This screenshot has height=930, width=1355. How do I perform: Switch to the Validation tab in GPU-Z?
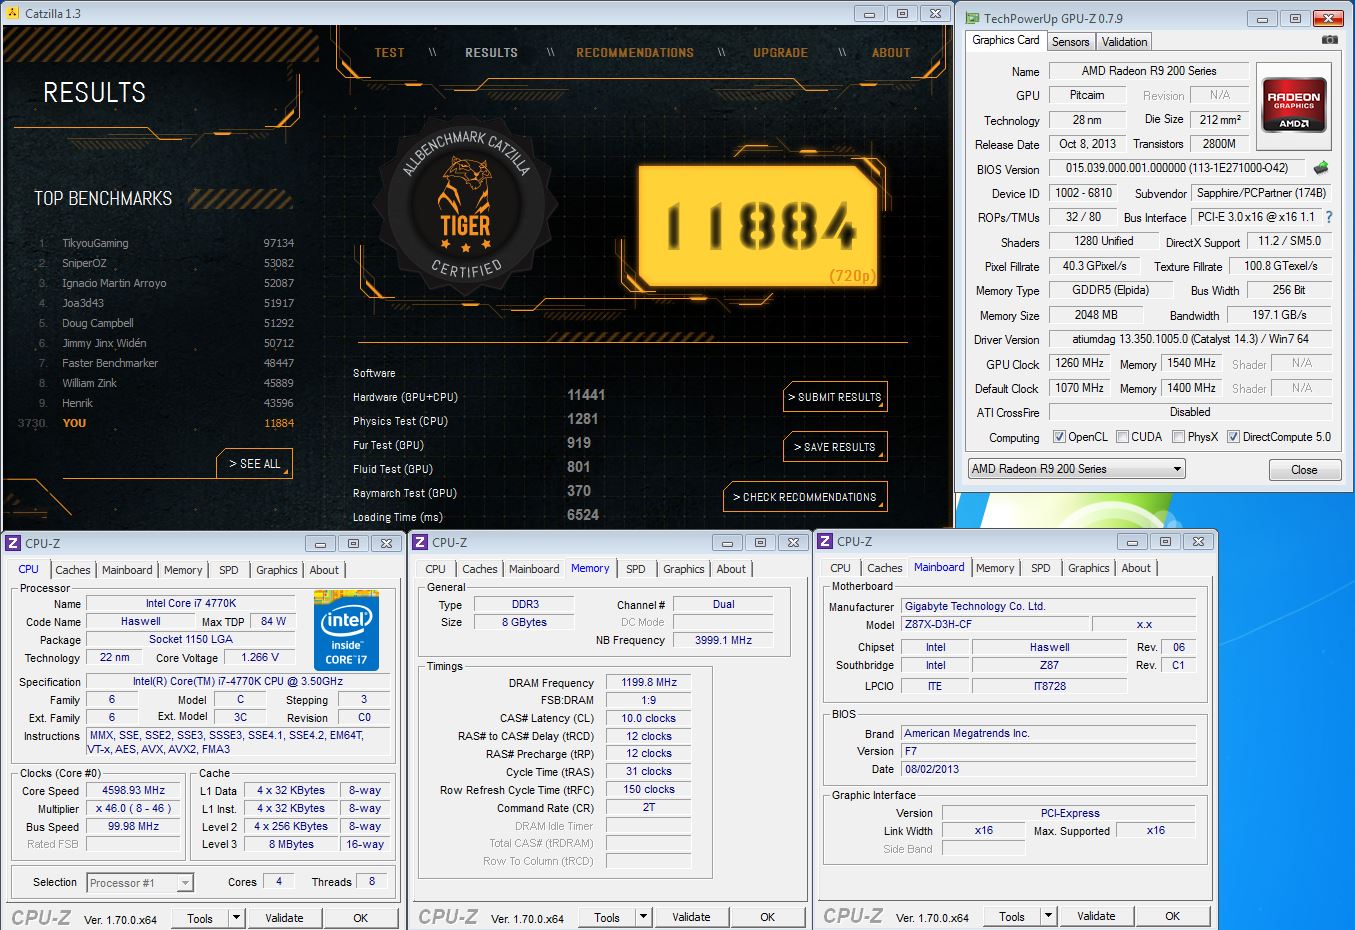[x=1124, y=42]
